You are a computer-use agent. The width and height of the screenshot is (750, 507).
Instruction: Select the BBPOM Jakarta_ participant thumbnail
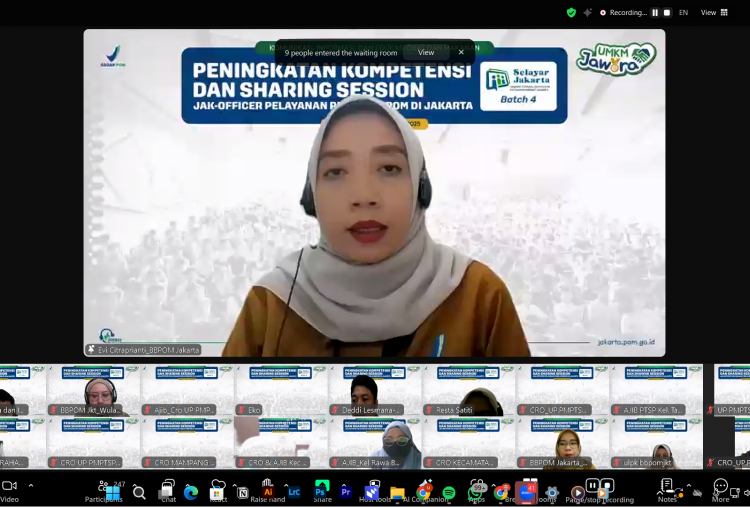click(x=562, y=443)
